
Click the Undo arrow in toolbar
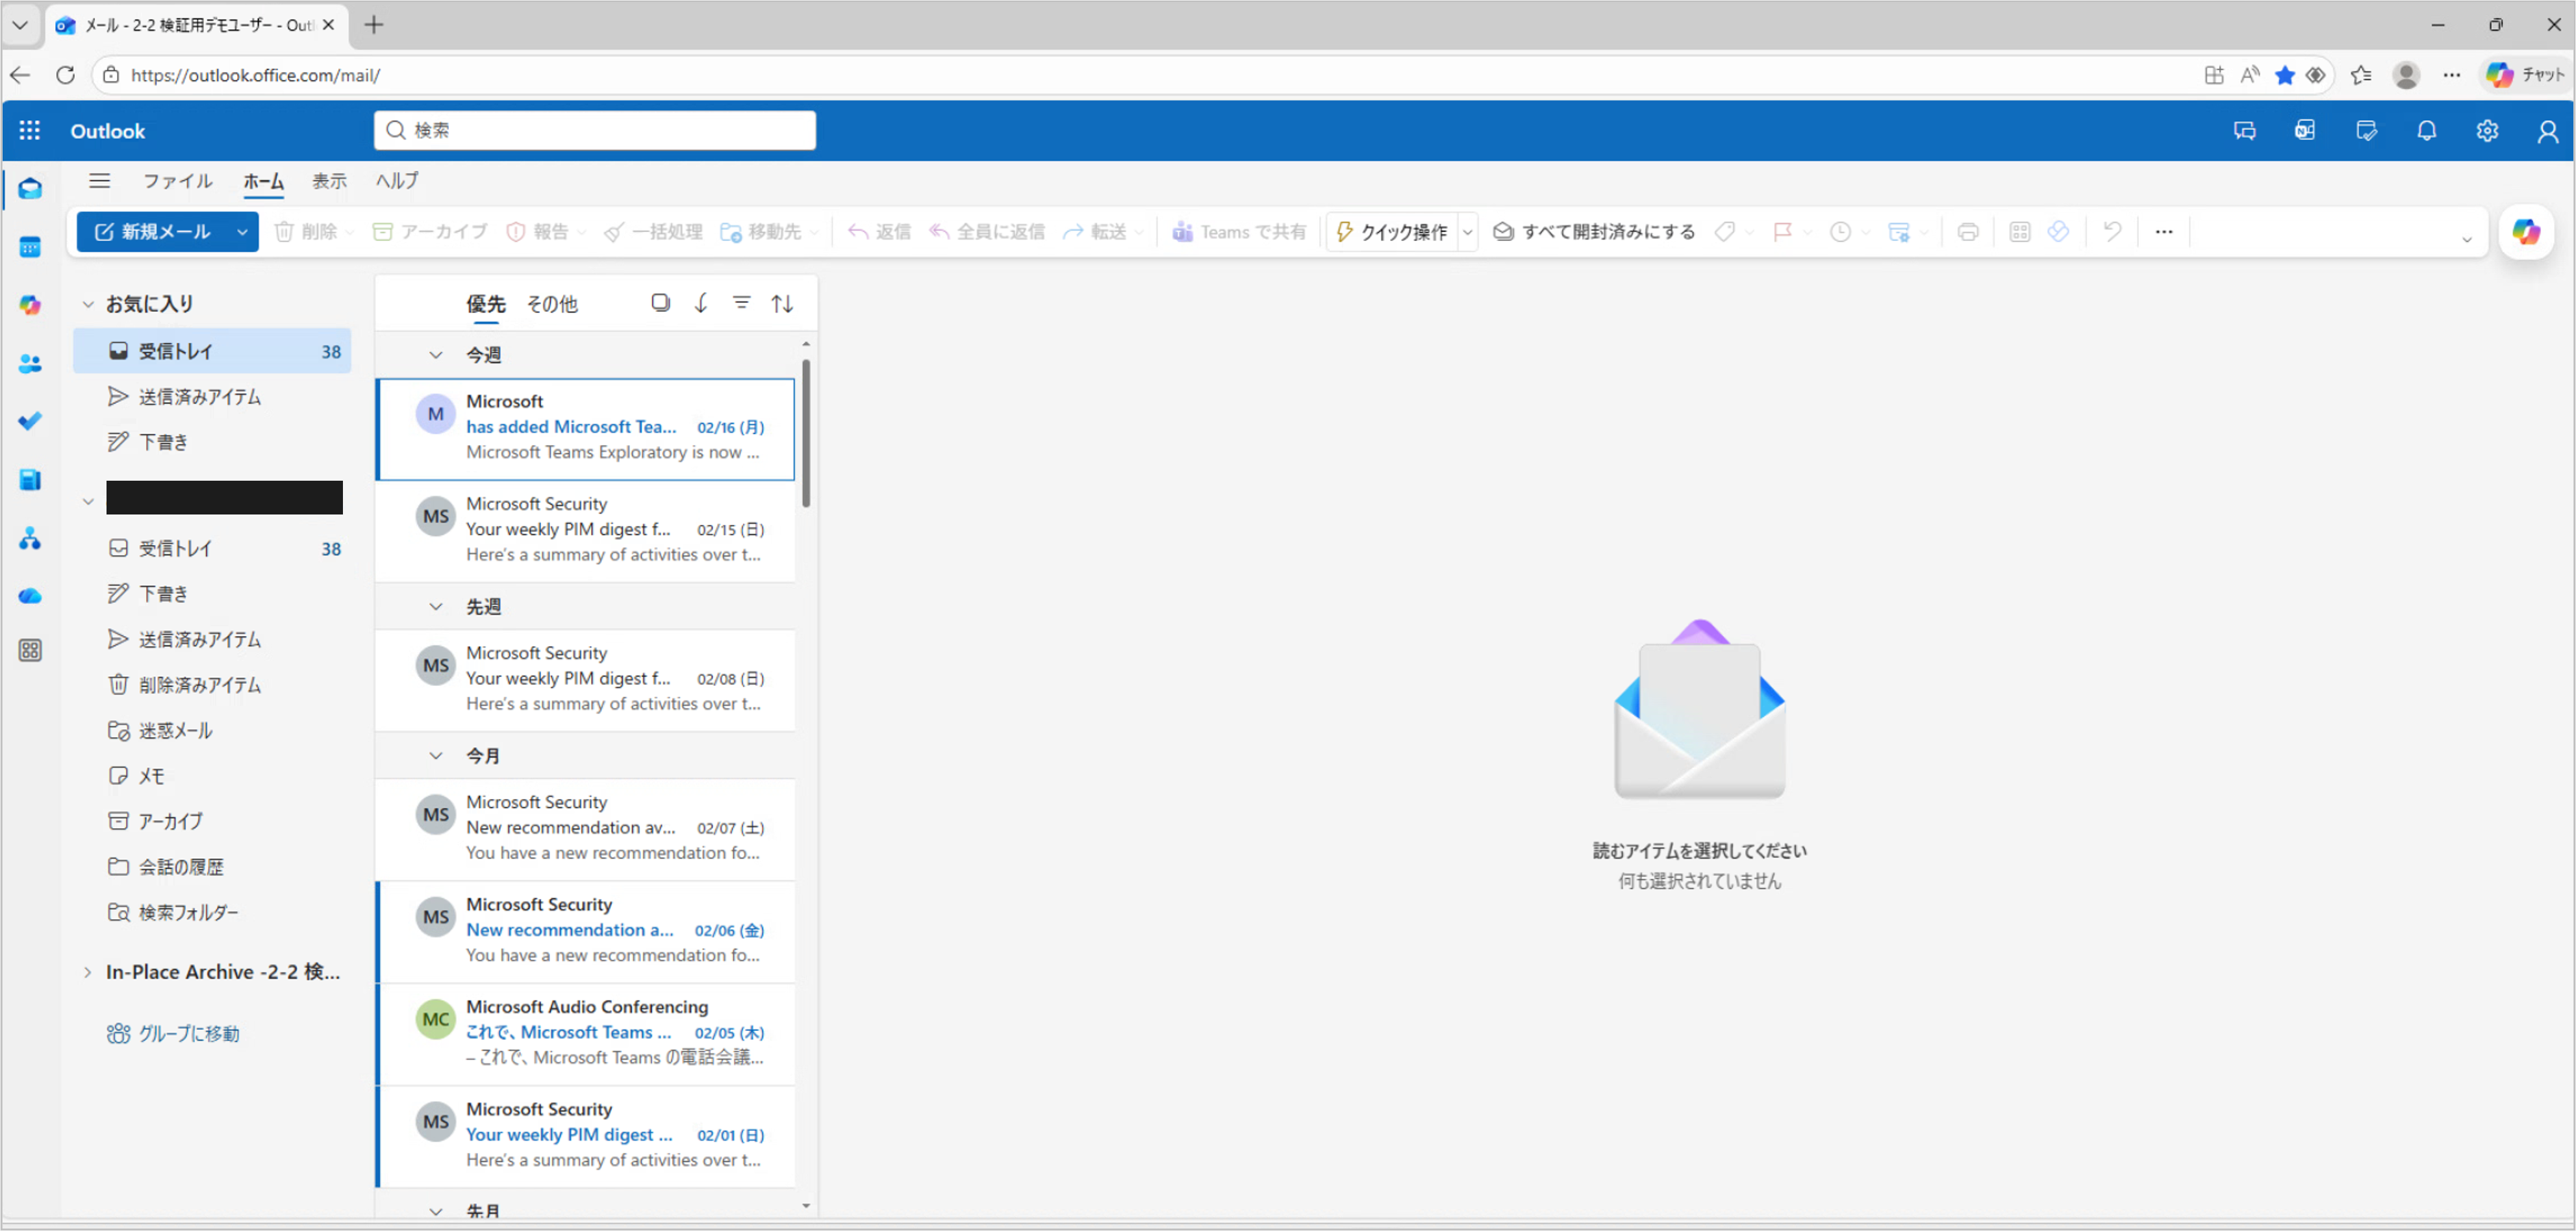click(x=2112, y=232)
